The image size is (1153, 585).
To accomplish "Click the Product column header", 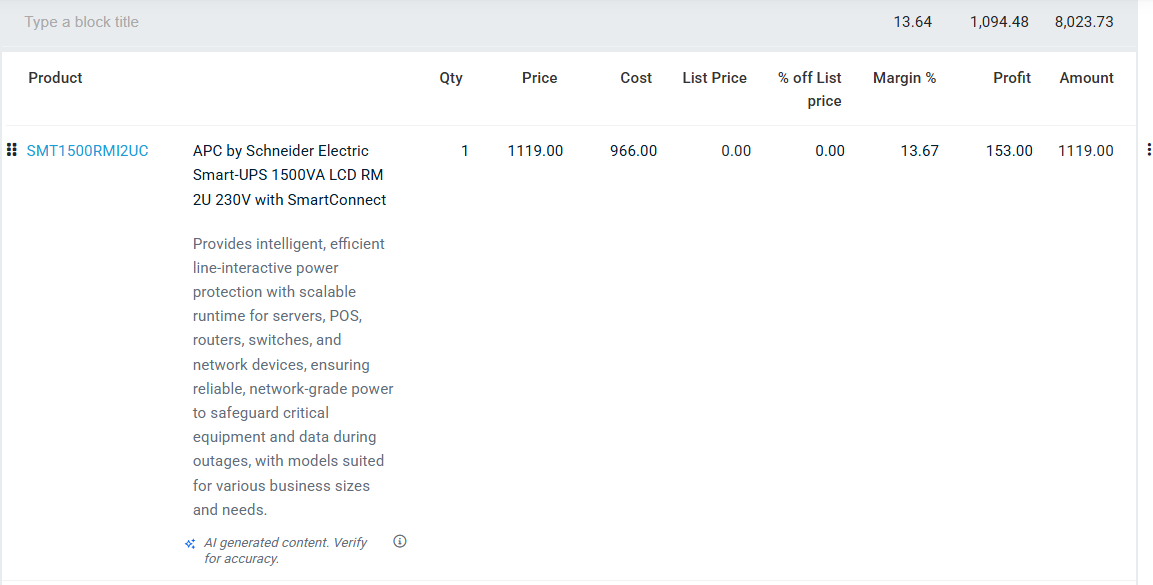I will coord(55,78).
